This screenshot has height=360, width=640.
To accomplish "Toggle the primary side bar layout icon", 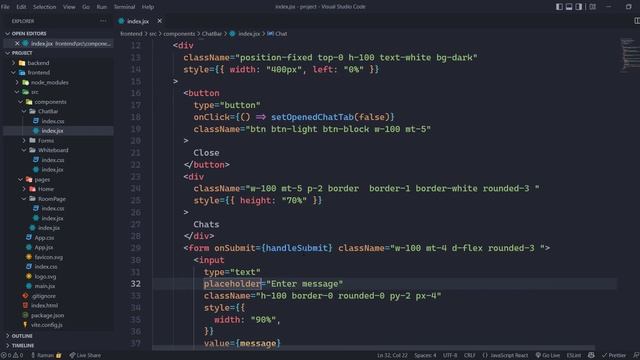I will click(559, 7).
